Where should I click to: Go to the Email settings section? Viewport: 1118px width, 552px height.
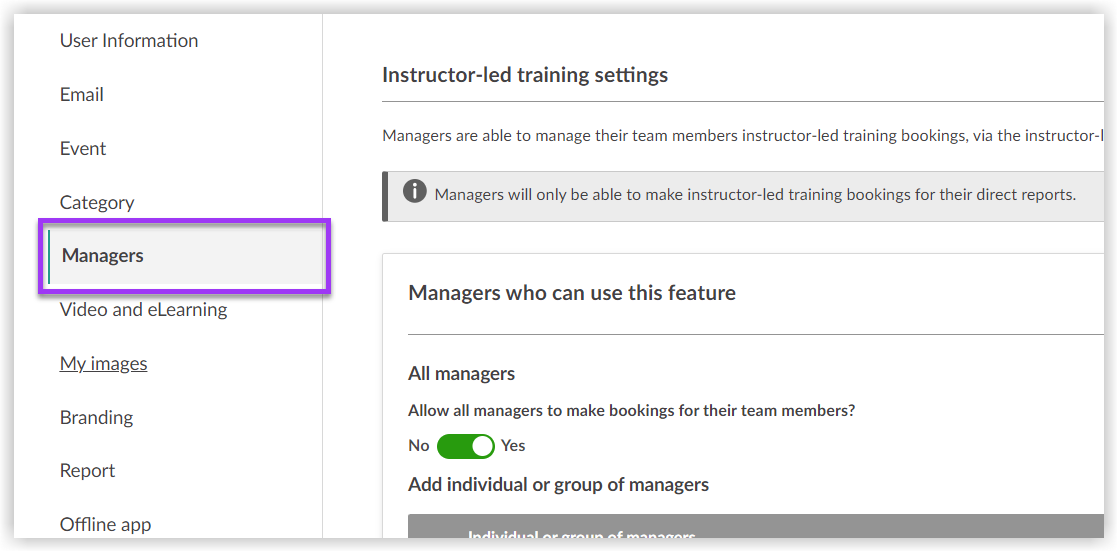point(82,95)
